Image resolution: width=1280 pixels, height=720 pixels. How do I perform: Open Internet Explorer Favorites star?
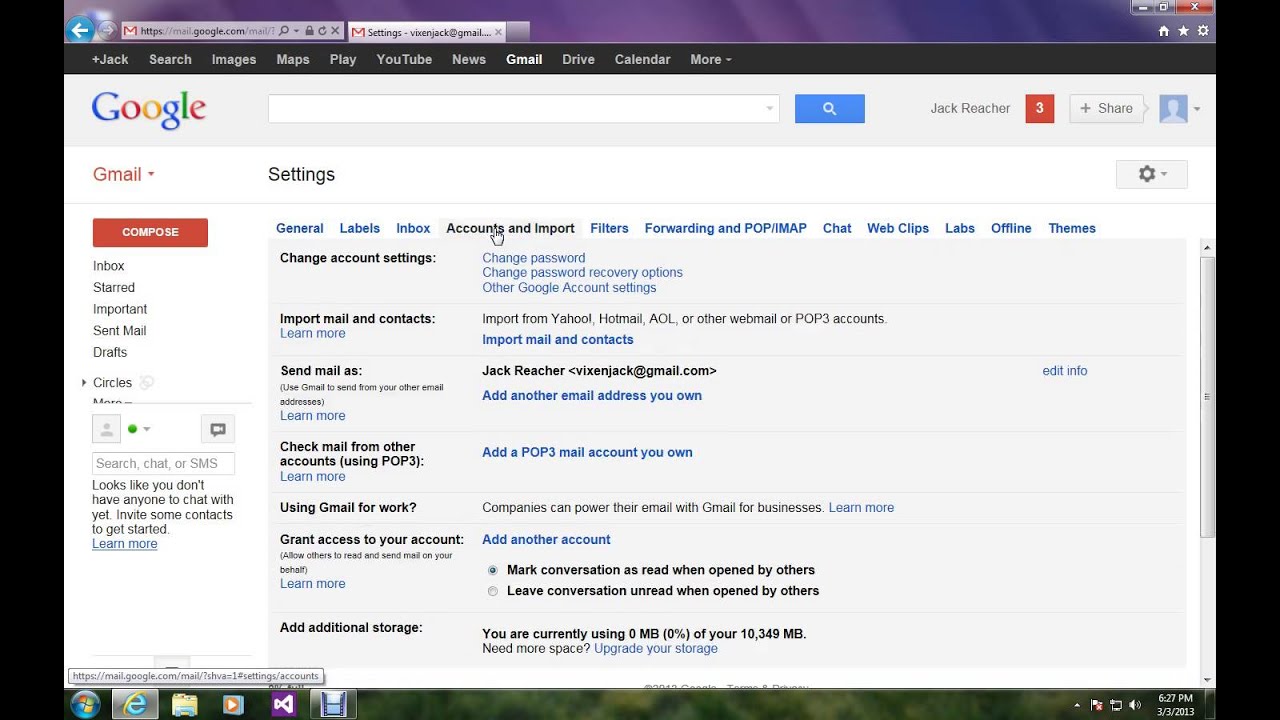(1183, 31)
